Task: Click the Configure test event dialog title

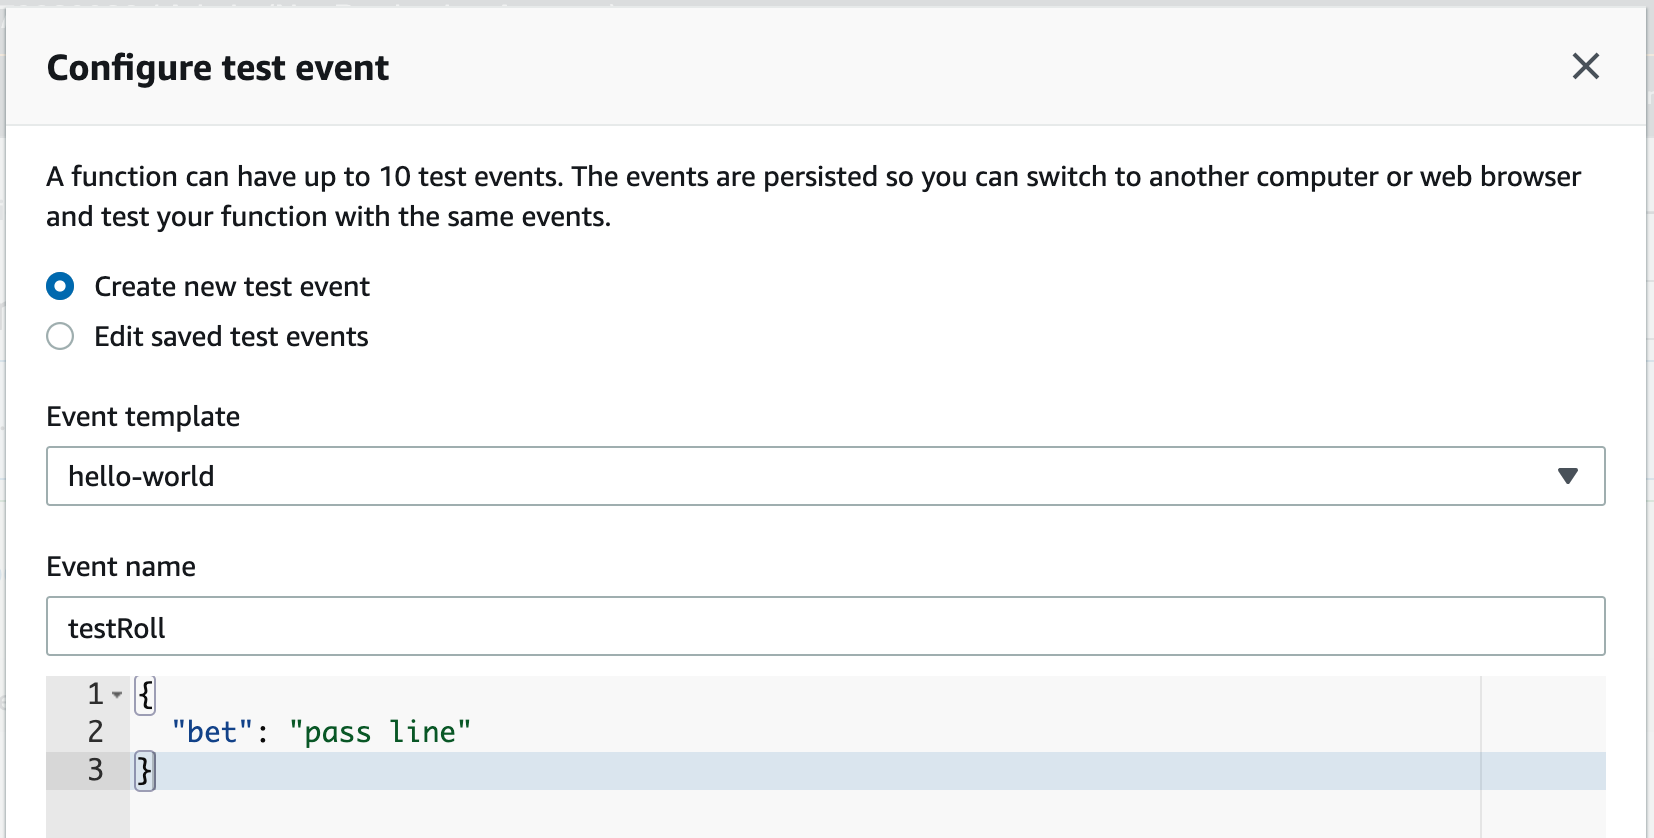Action: (x=218, y=68)
